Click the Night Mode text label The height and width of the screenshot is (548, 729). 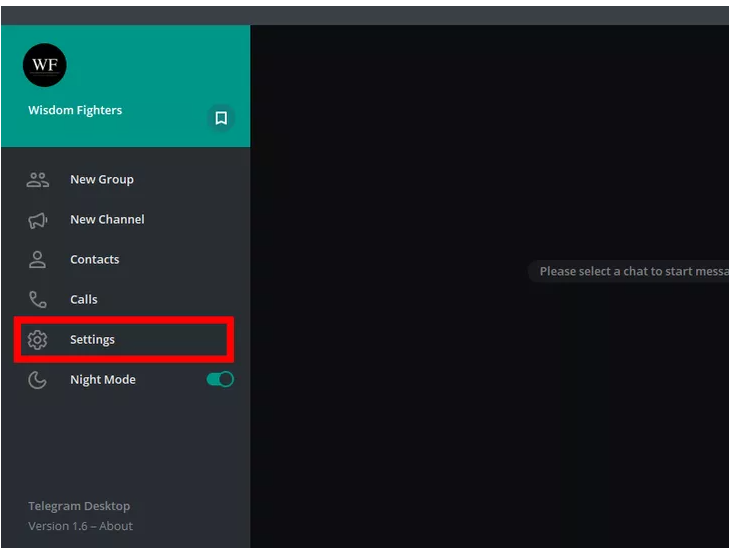tap(102, 380)
